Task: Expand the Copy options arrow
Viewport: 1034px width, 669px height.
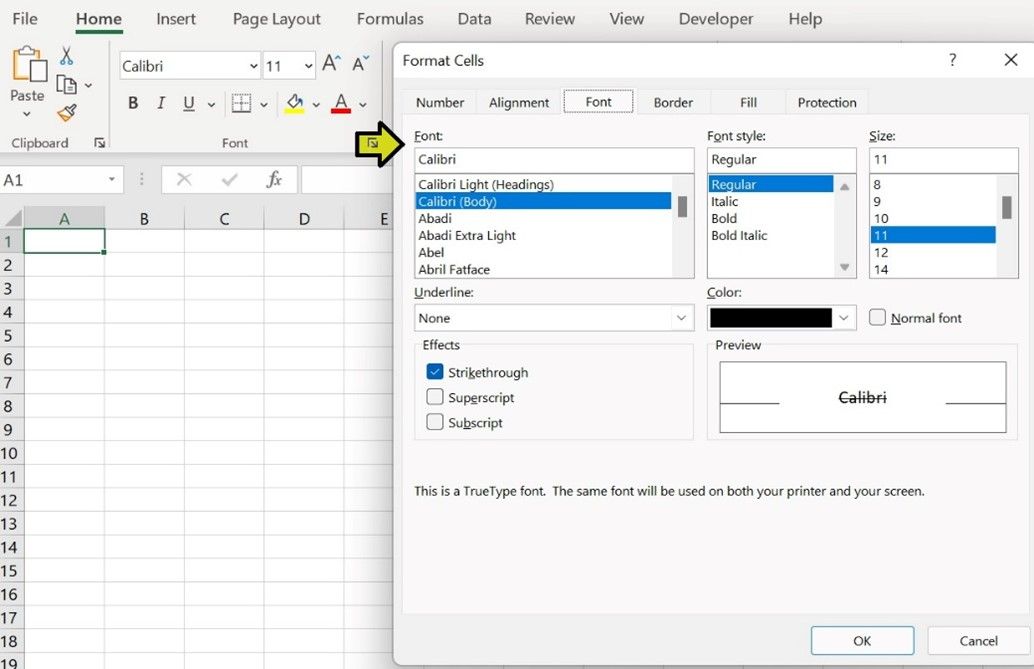Action: pos(88,85)
